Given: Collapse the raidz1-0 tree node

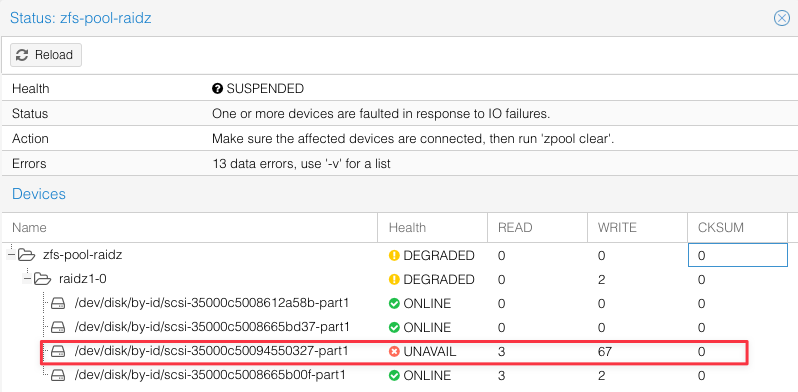Looking at the screenshot, I should point(28,279).
